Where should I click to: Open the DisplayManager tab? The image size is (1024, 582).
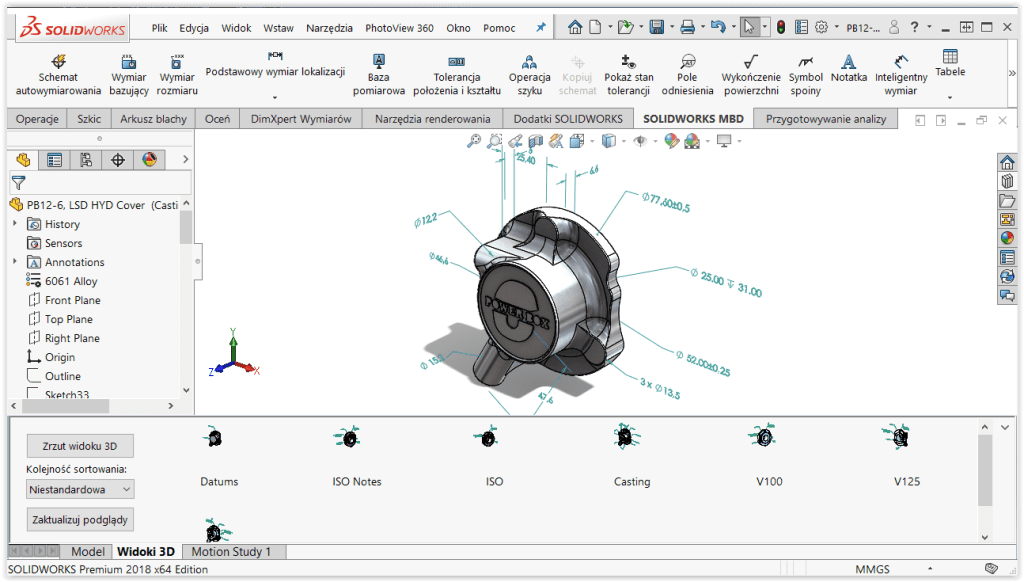150,160
